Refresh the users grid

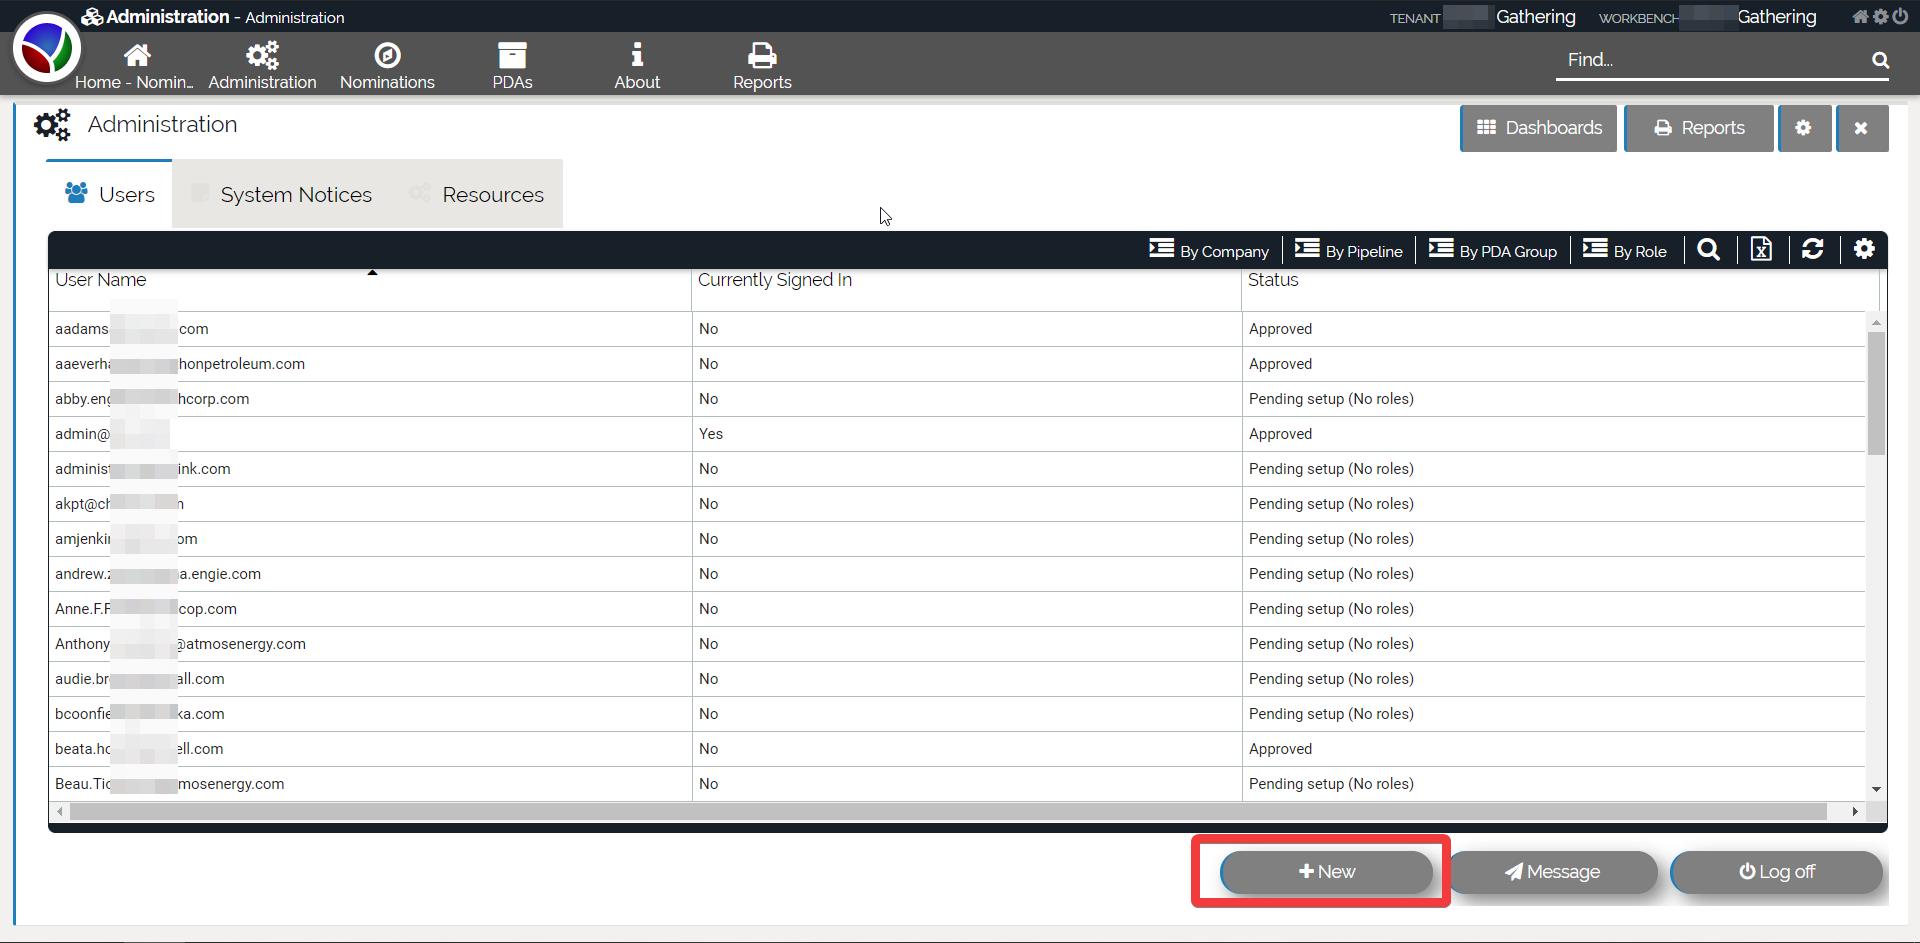pos(1812,250)
